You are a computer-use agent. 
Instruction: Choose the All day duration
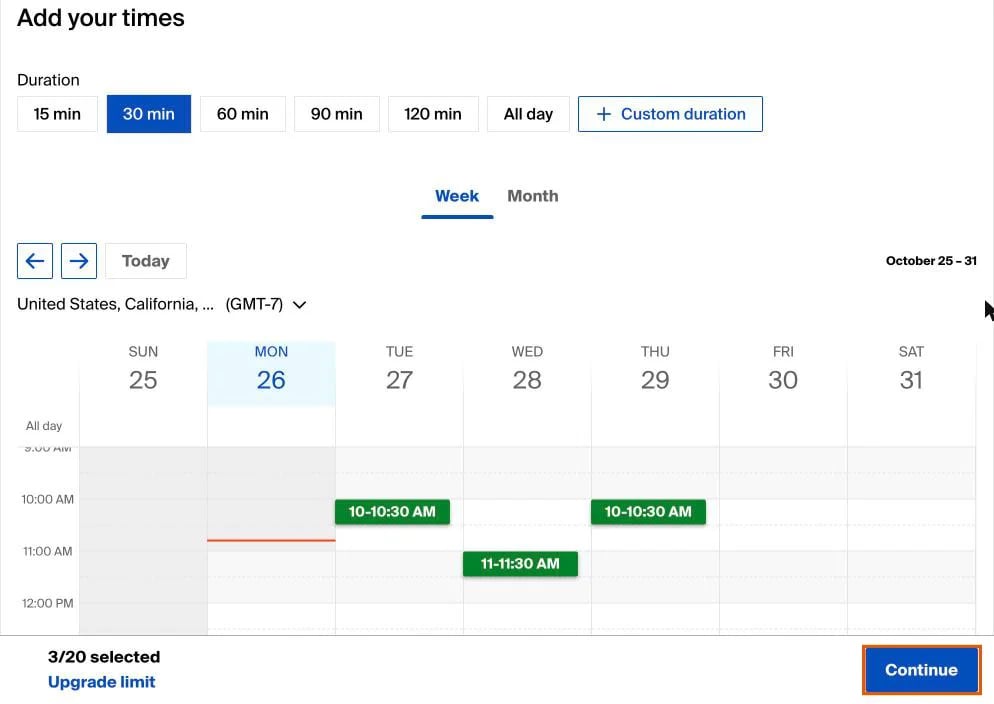[528, 114]
